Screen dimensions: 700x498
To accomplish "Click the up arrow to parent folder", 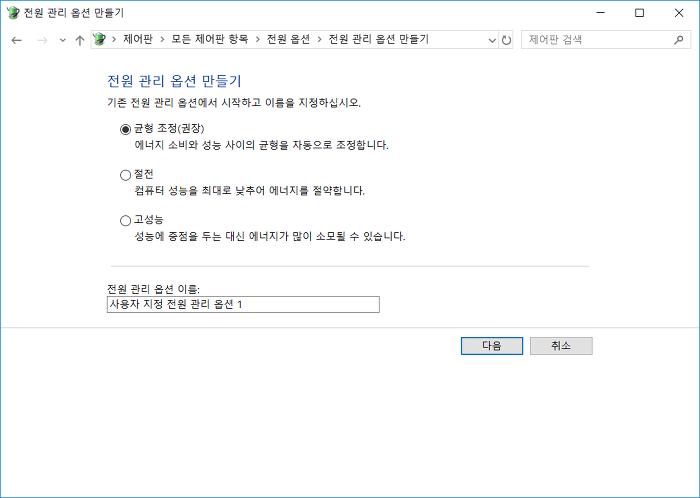I will (x=79, y=40).
